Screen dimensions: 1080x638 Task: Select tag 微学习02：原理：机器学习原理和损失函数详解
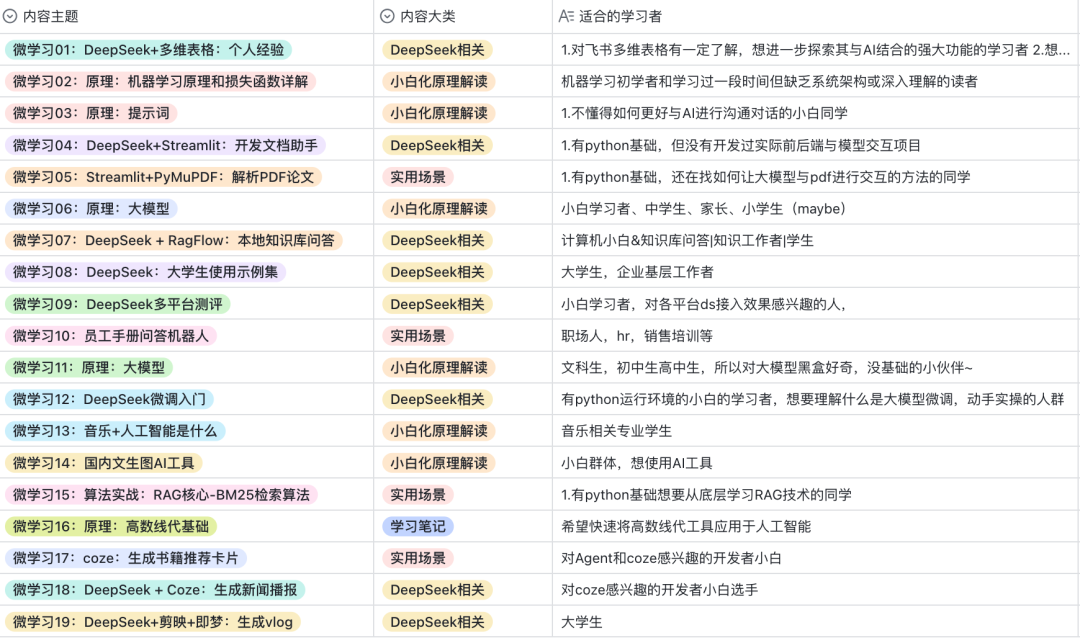tap(160, 81)
